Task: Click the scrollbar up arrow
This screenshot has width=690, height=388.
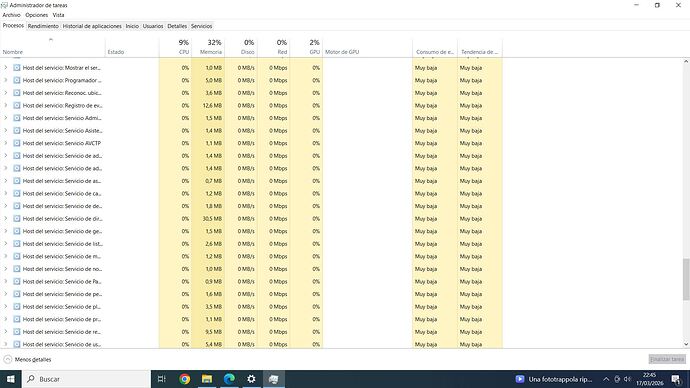Action: click(686, 62)
